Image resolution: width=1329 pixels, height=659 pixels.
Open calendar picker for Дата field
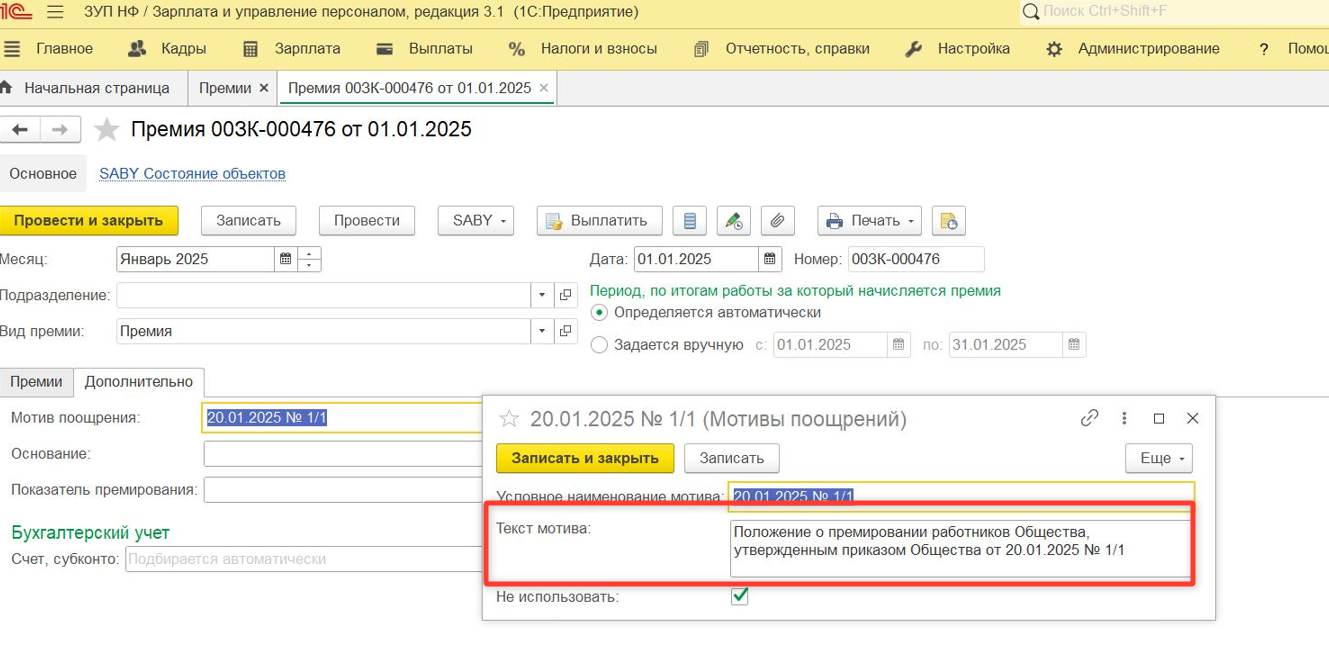click(769, 259)
